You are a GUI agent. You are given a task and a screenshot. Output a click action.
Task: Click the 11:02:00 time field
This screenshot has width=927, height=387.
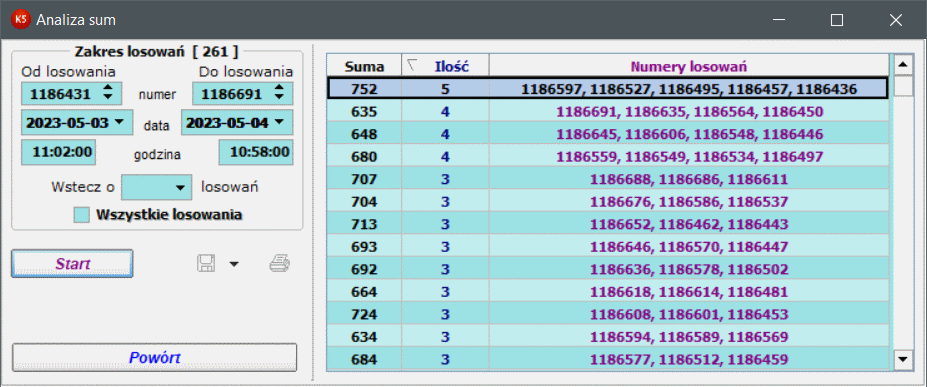(x=59, y=152)
